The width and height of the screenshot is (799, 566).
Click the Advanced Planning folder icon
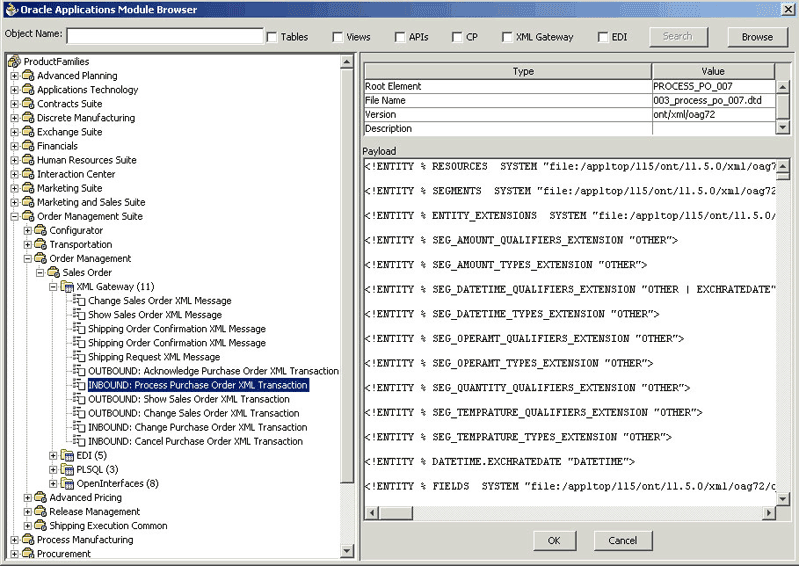tap(28, 75)
